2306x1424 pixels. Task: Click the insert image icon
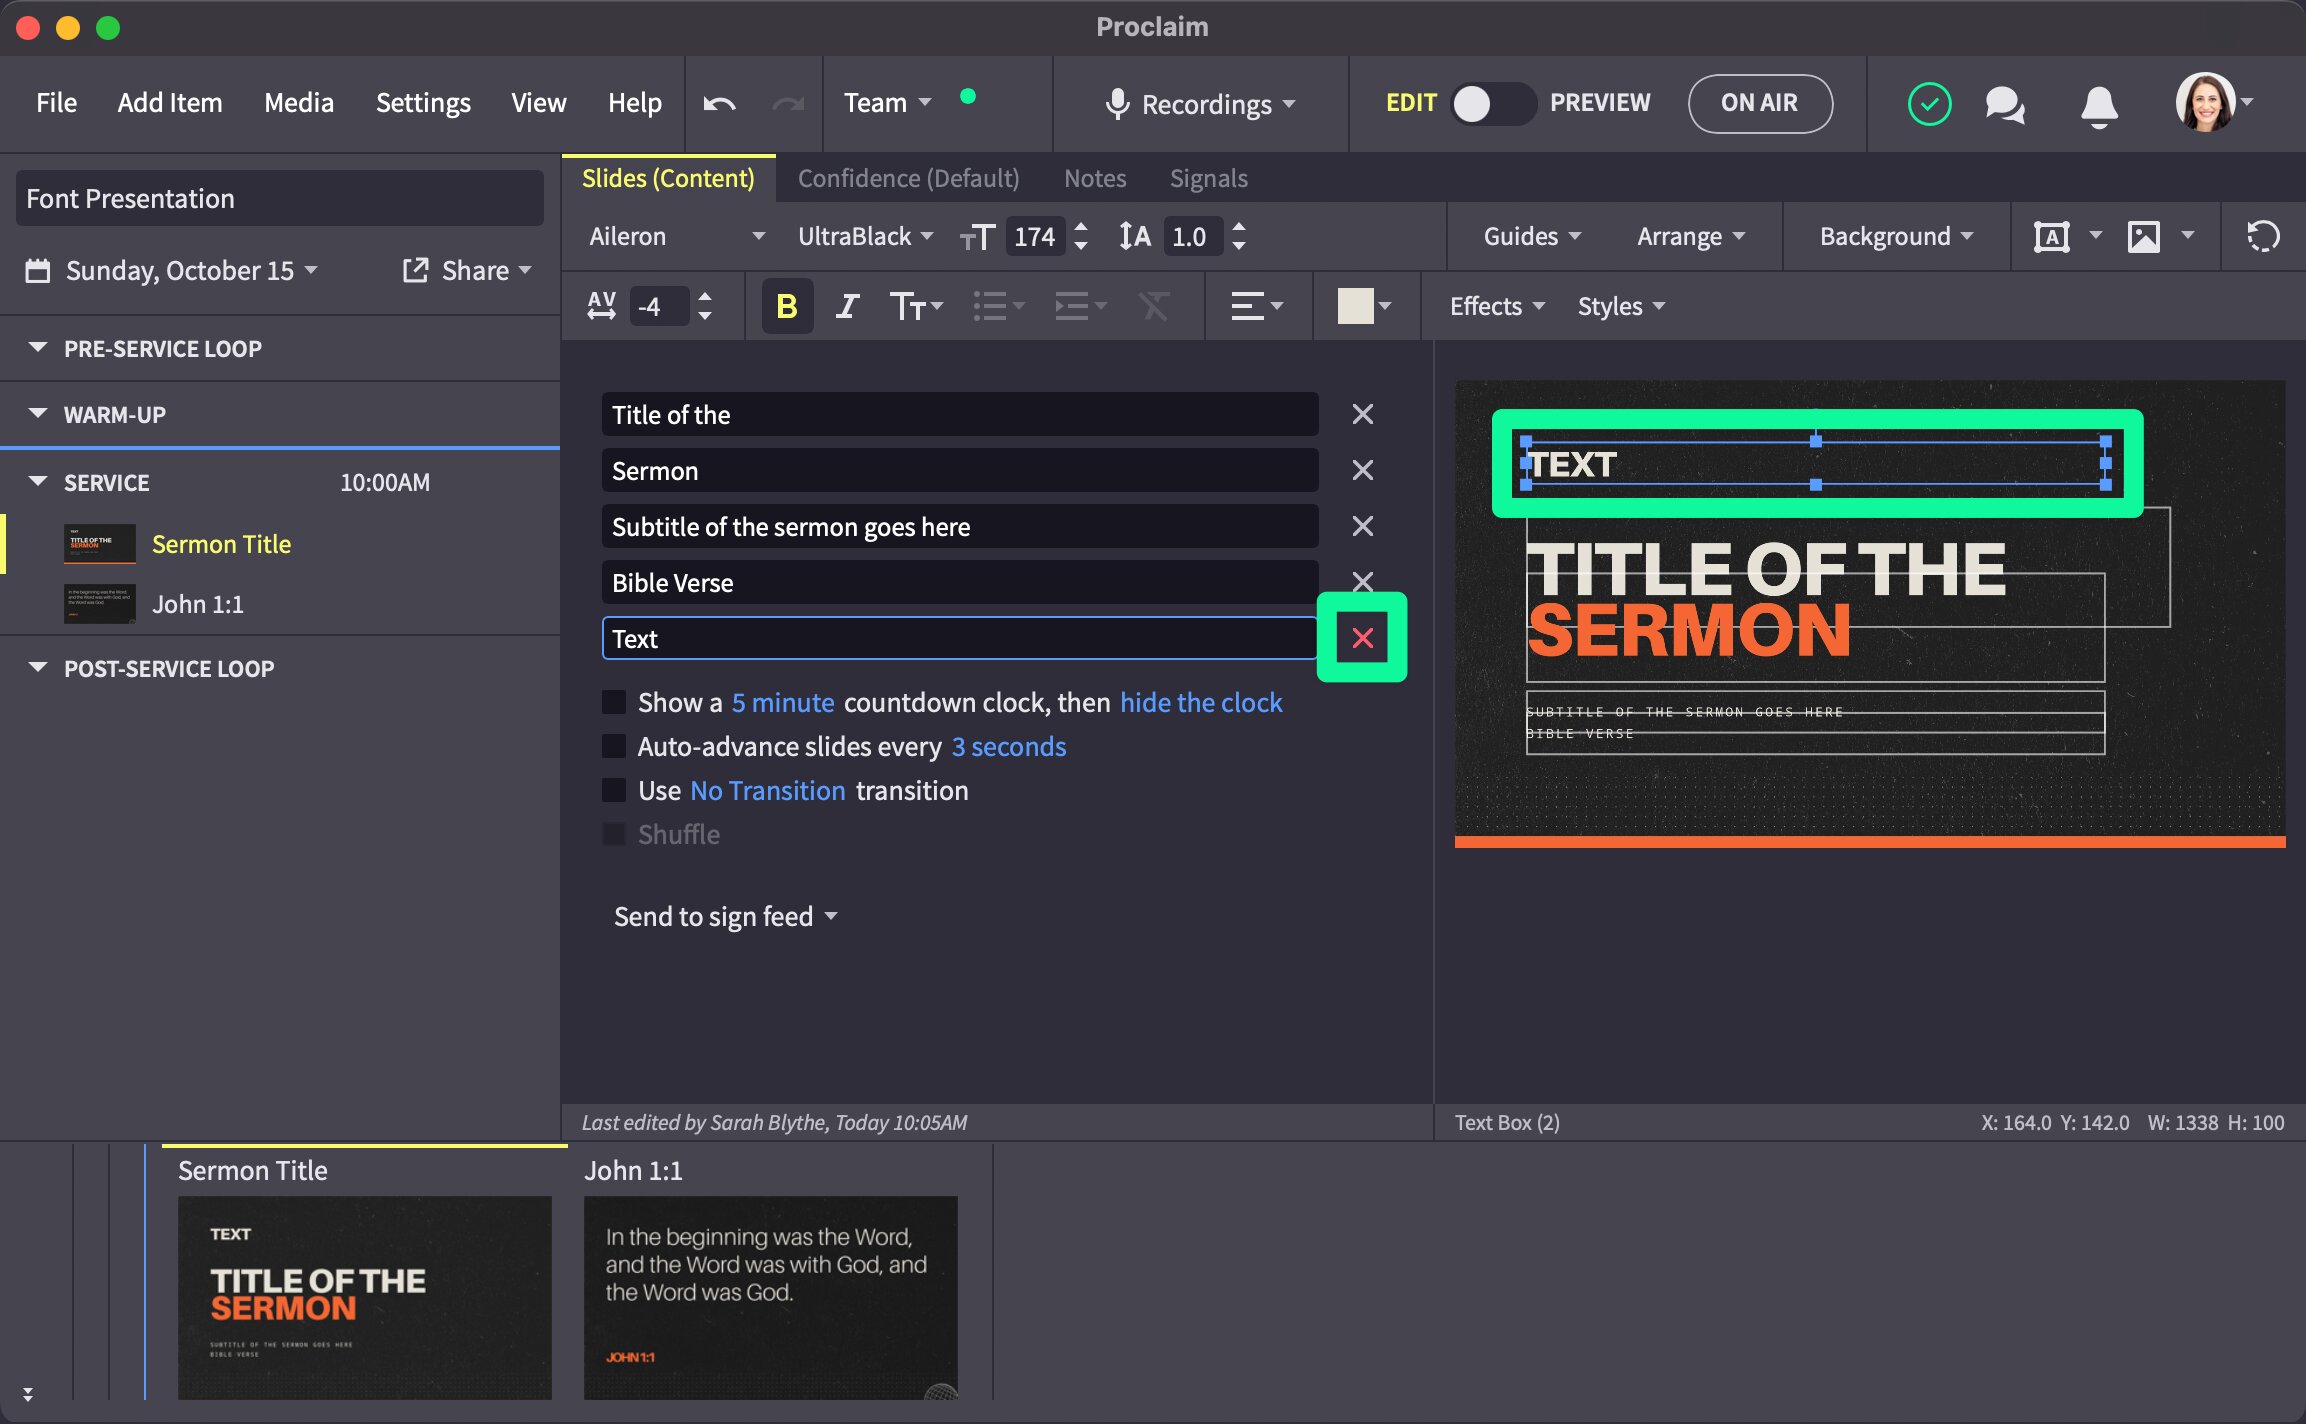pyautogui.click(x=2144, y=237)
